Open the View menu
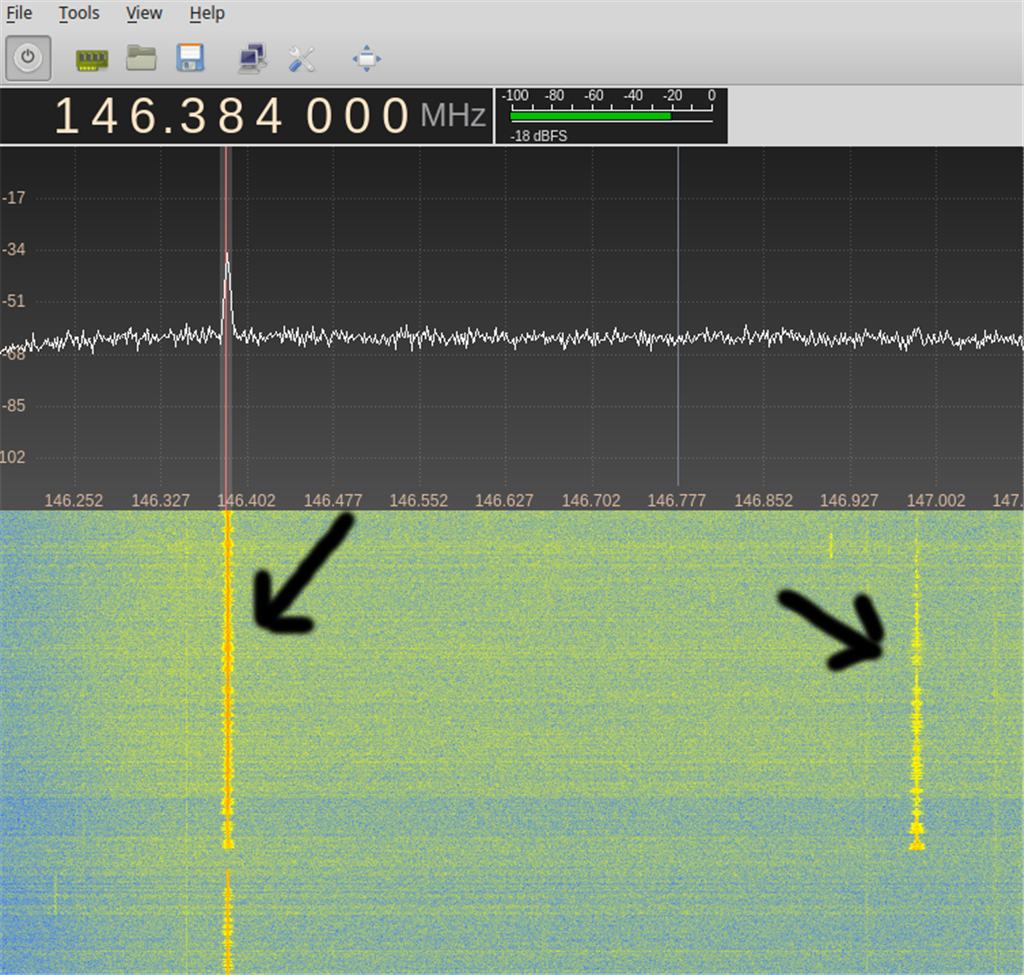Viewport: 1024px width, 975px height. pos(144,13)
